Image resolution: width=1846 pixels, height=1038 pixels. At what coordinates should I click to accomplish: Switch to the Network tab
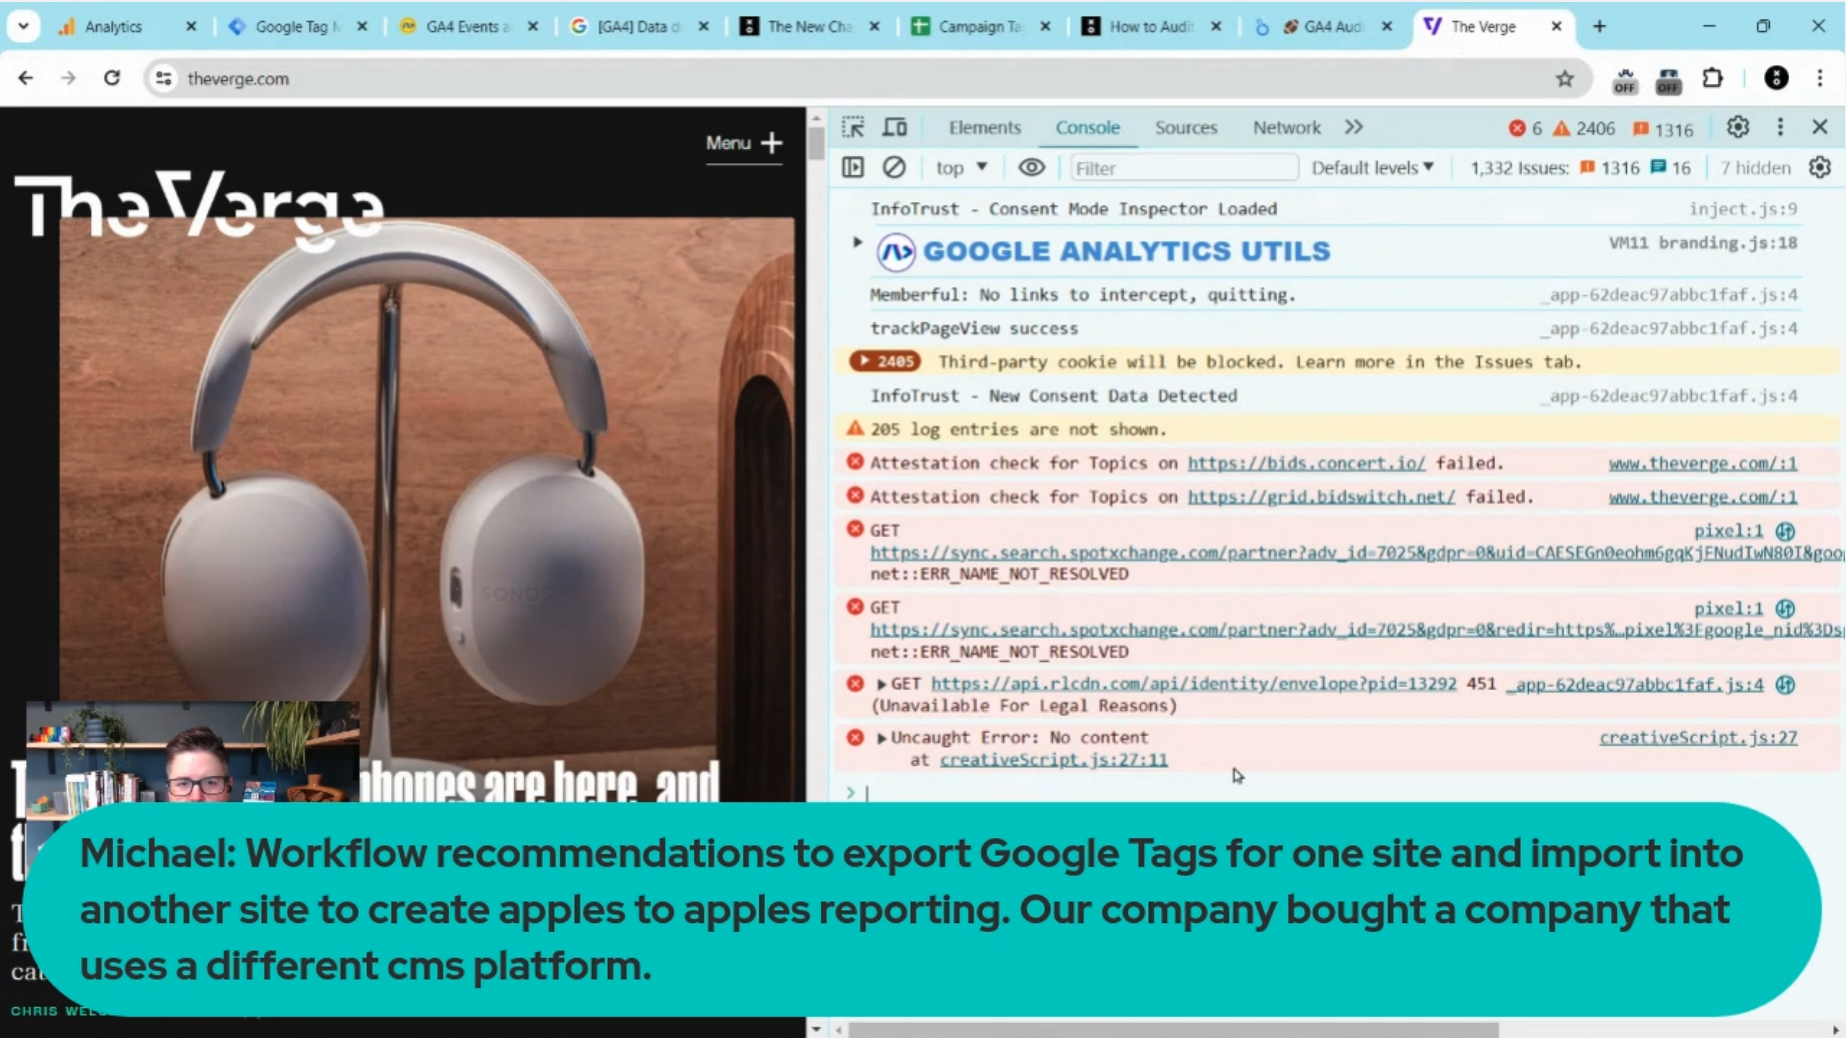pyautogui.click(x=1286, y=127)
